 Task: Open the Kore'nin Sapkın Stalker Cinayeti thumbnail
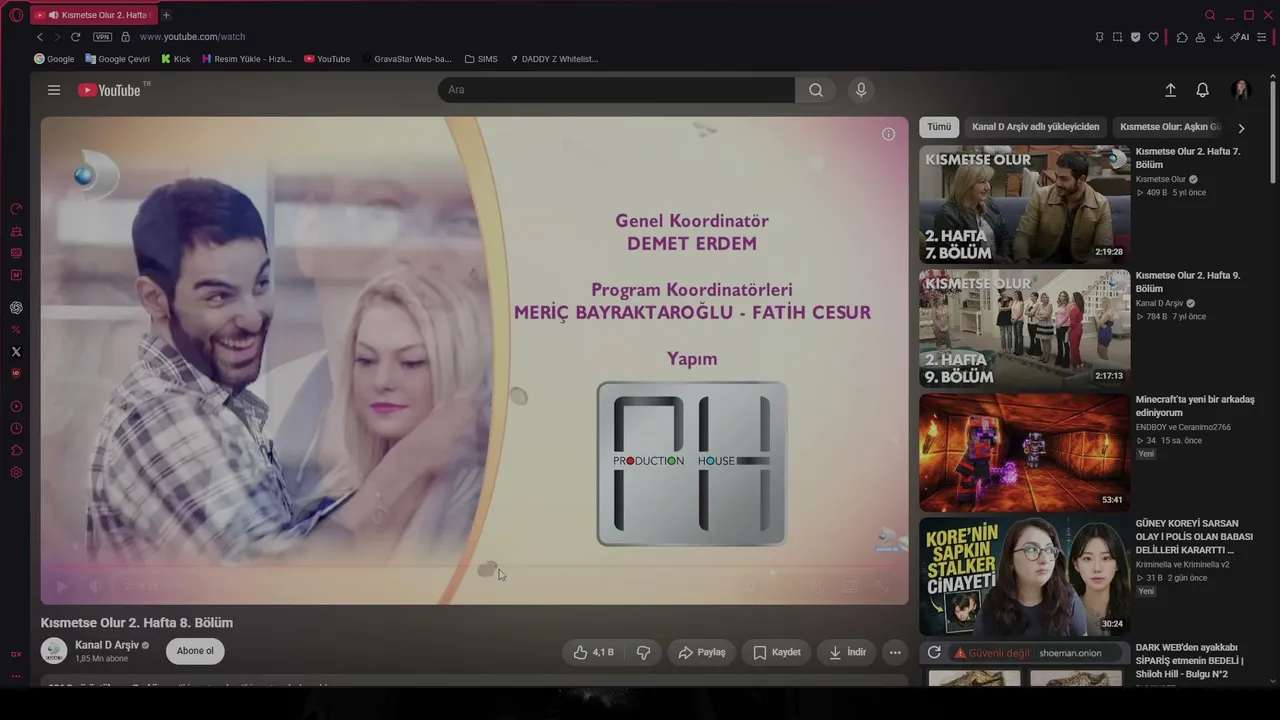click(x=1025, y=577)
